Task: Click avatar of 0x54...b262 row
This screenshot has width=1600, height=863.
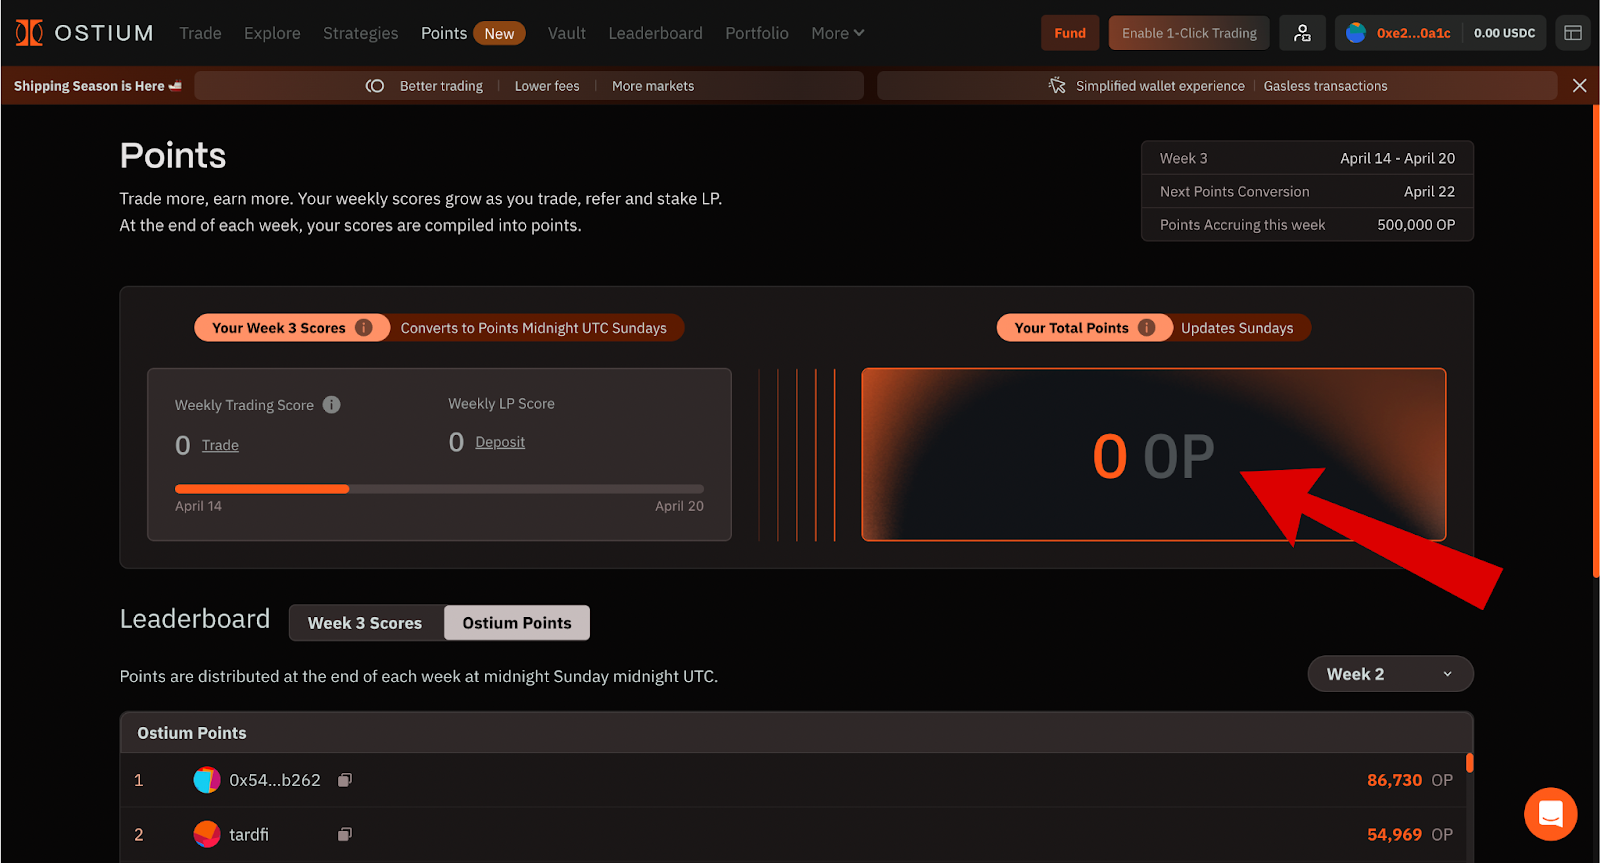Action: click(207, 780)
